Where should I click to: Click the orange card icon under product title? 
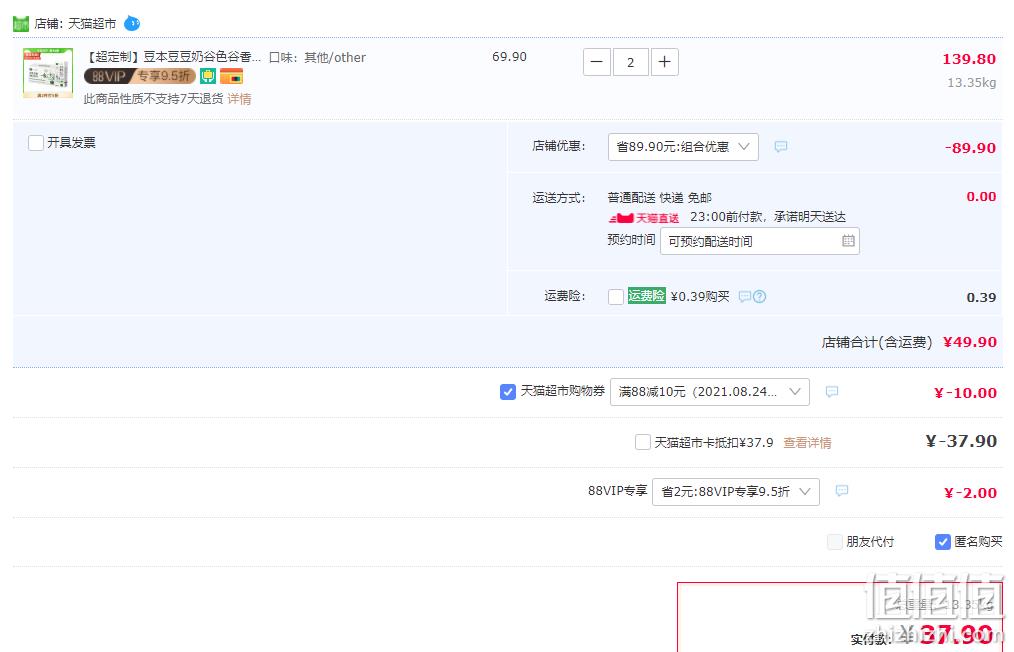232,76
